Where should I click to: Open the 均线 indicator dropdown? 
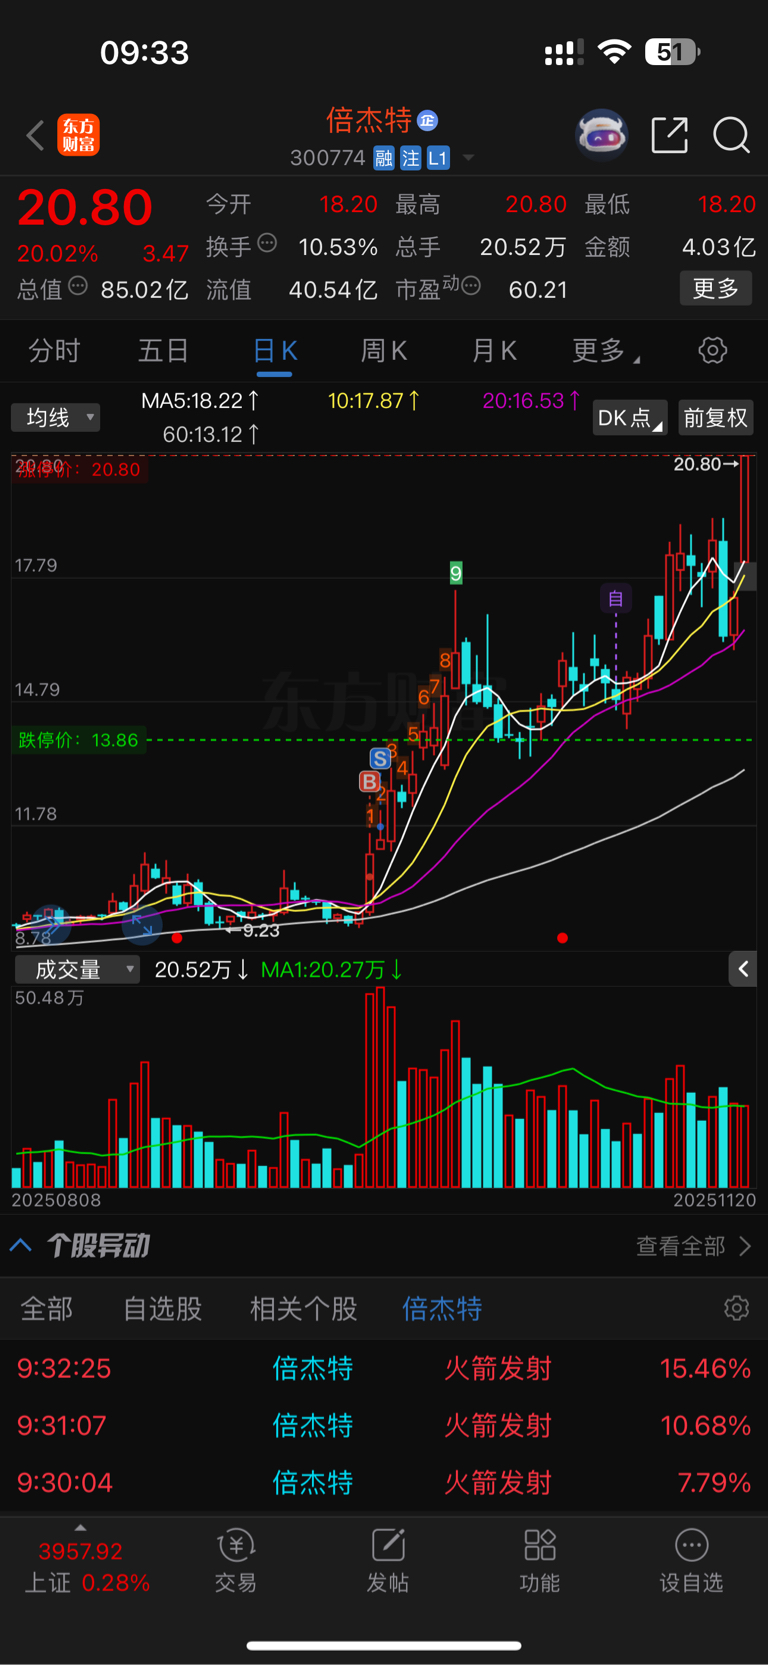click(56, 417)
